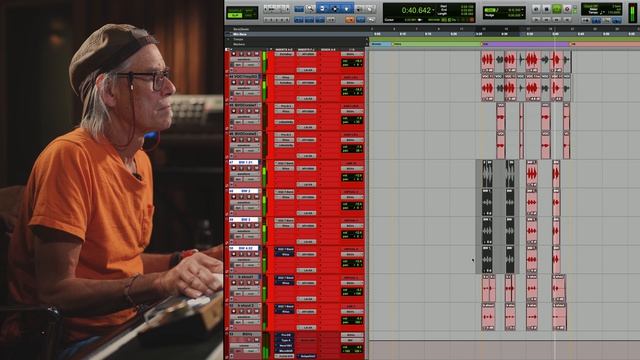This screenshot has width=640, height=360.
Task: Mute the BW 1.01 track
Action: tap(256, 168)
